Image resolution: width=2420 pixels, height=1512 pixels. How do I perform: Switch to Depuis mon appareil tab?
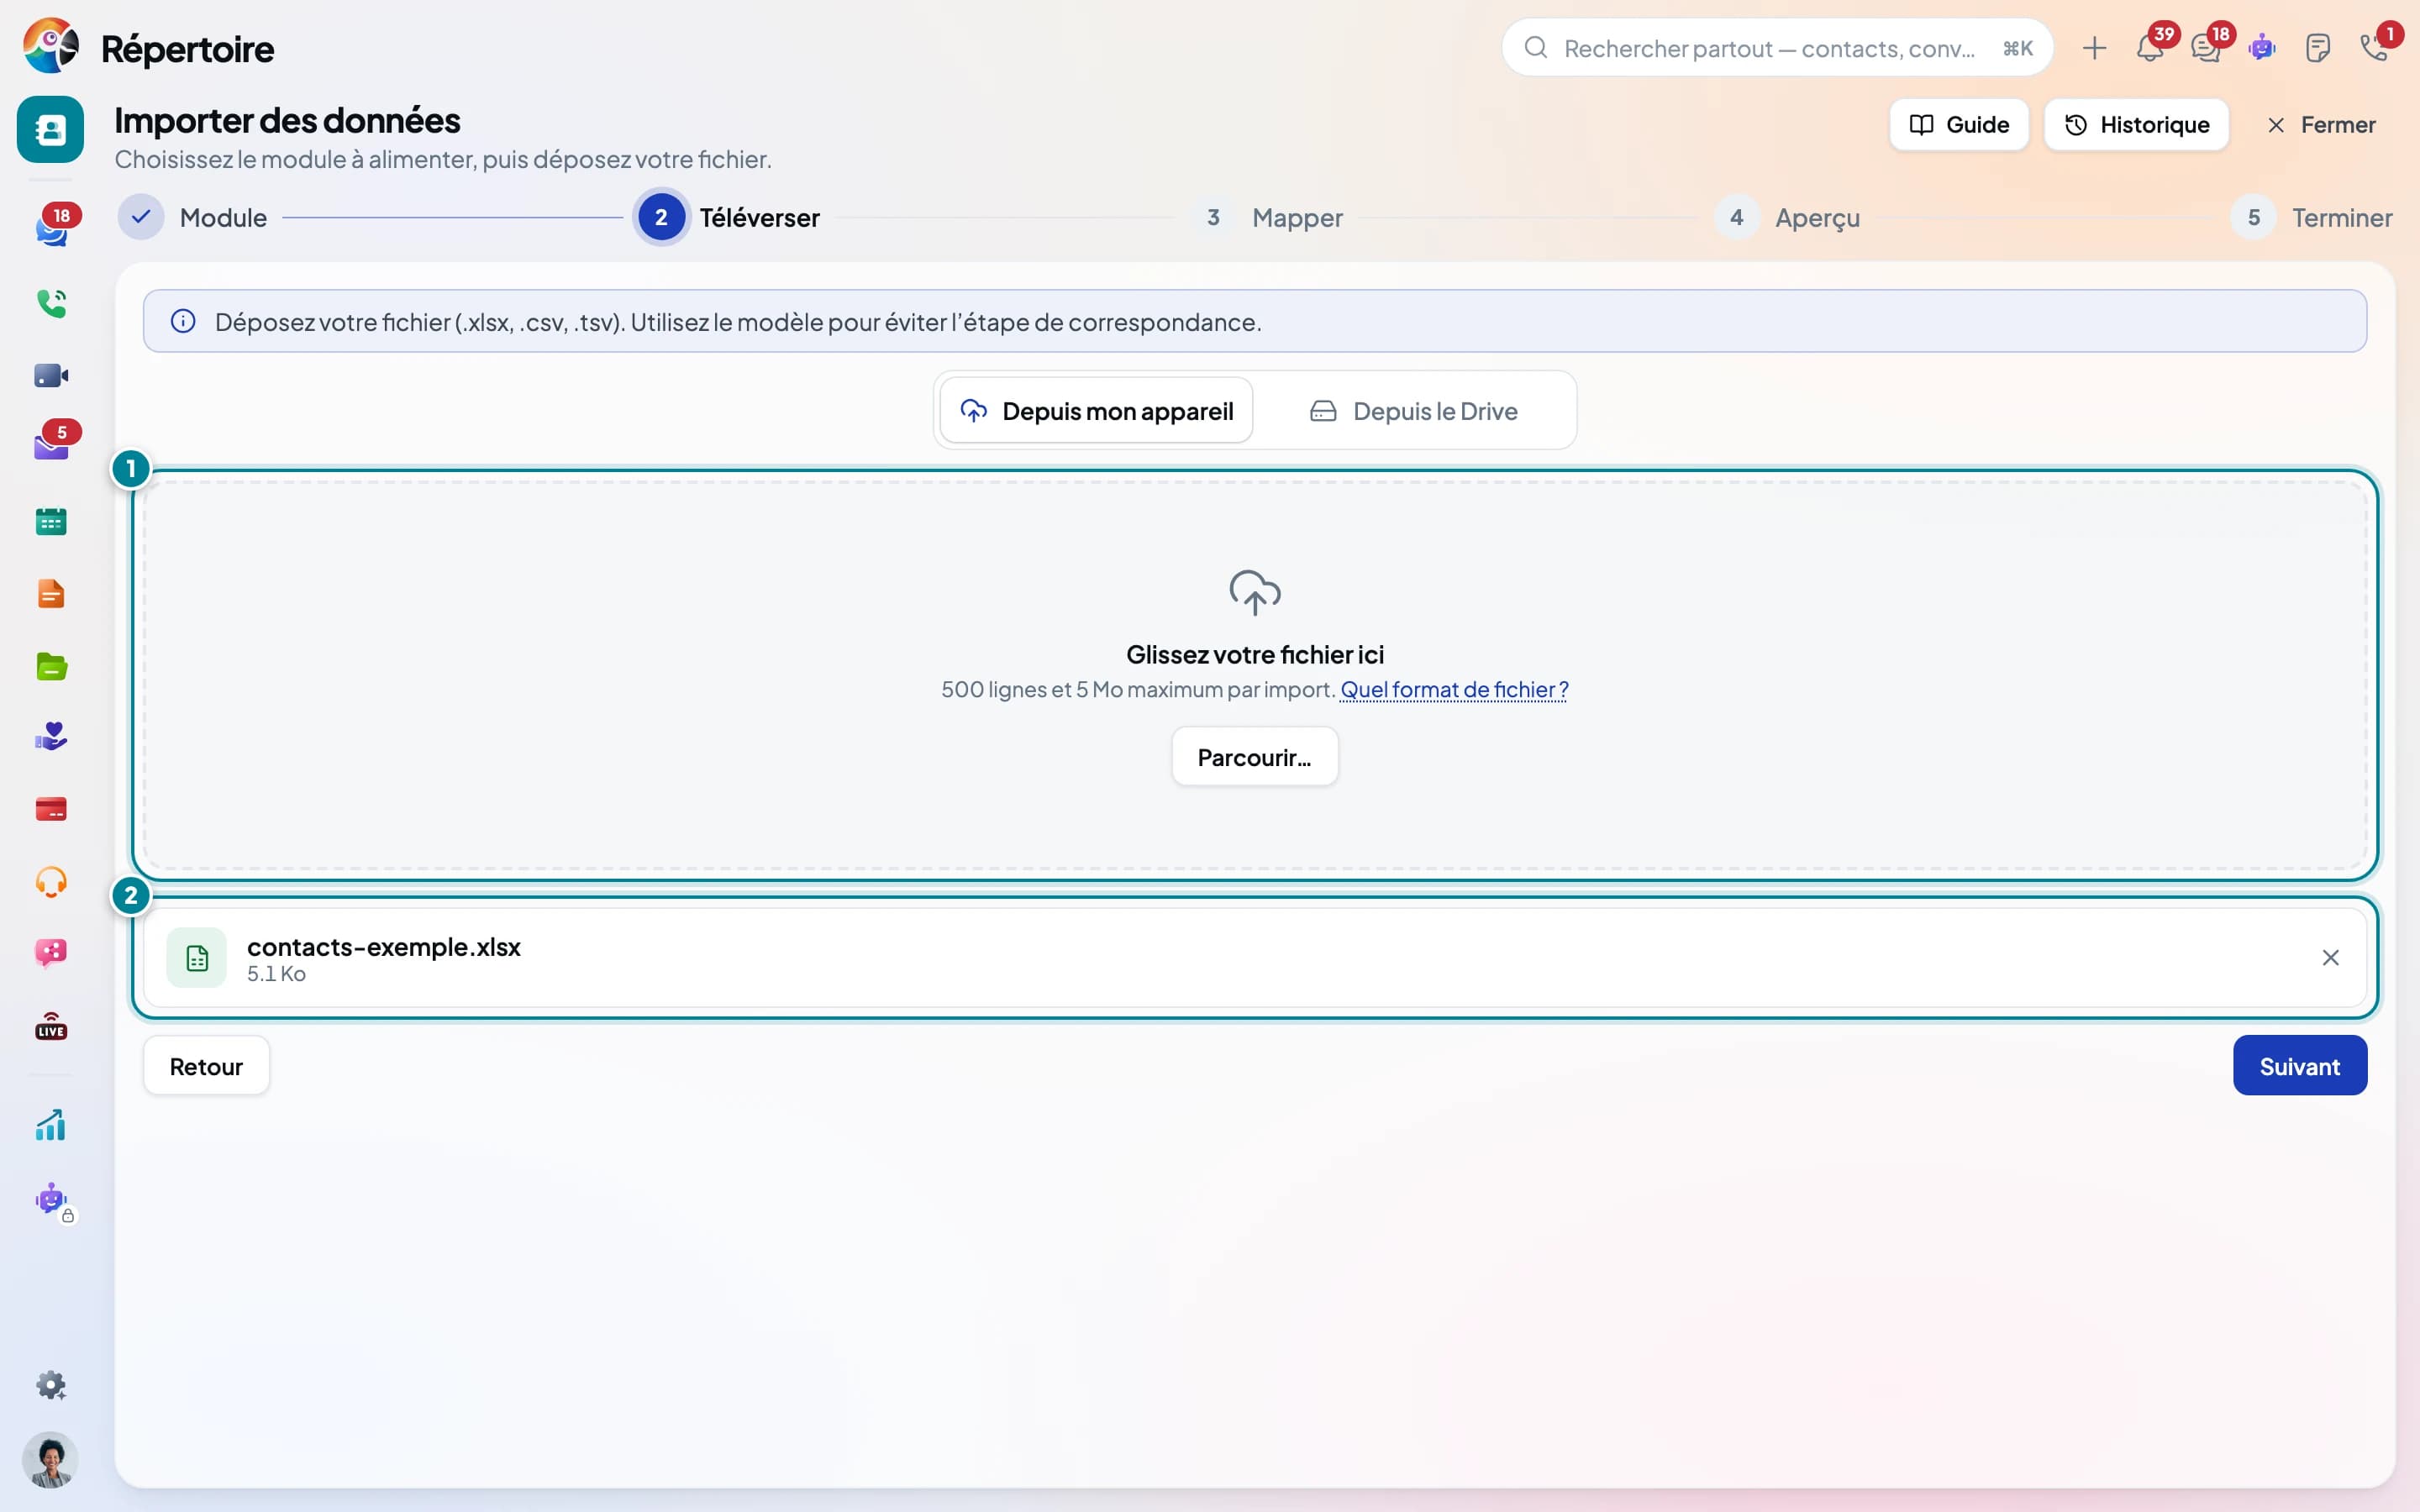coord(1096,411)
